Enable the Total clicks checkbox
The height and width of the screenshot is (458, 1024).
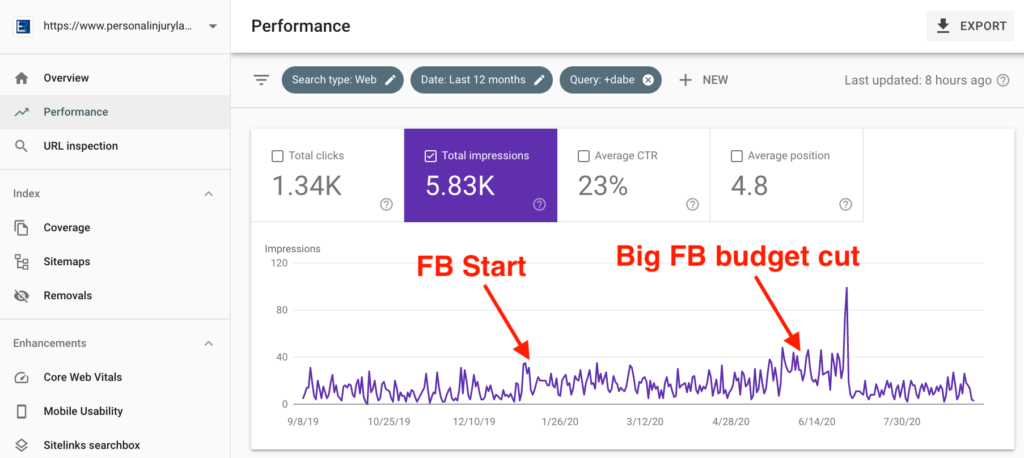(x=278, y=156)
